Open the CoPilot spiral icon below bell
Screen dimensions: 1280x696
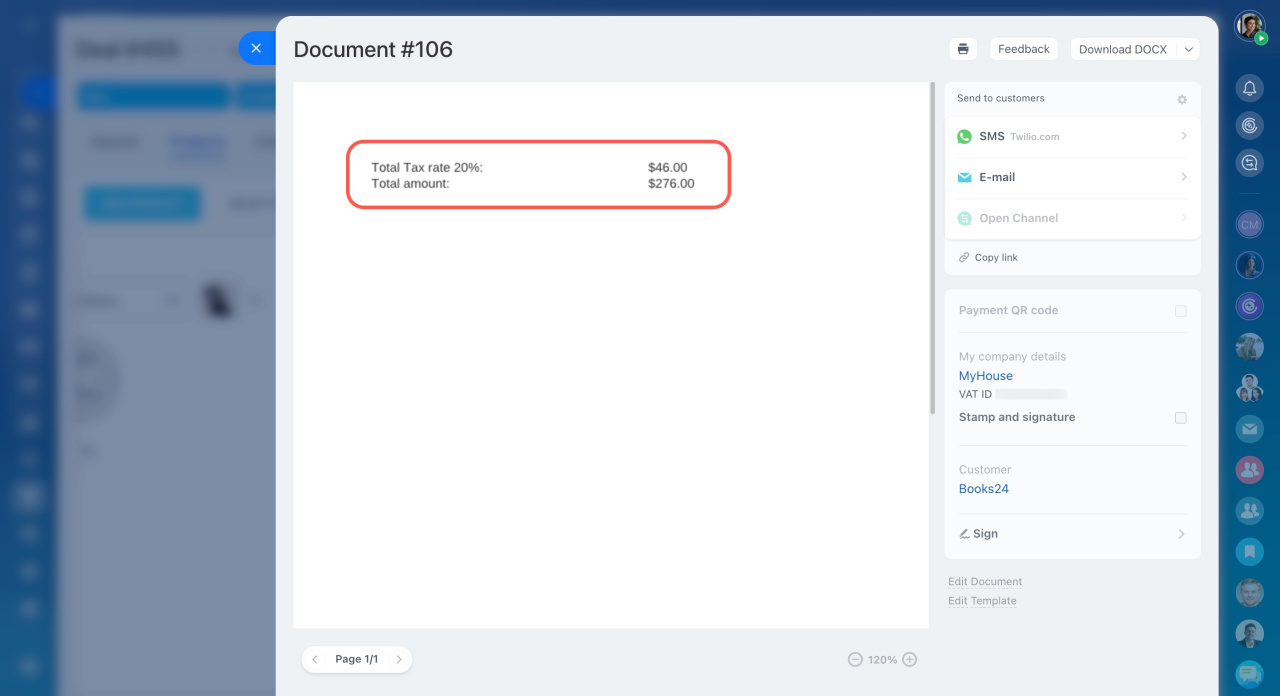coord(1250,125)
